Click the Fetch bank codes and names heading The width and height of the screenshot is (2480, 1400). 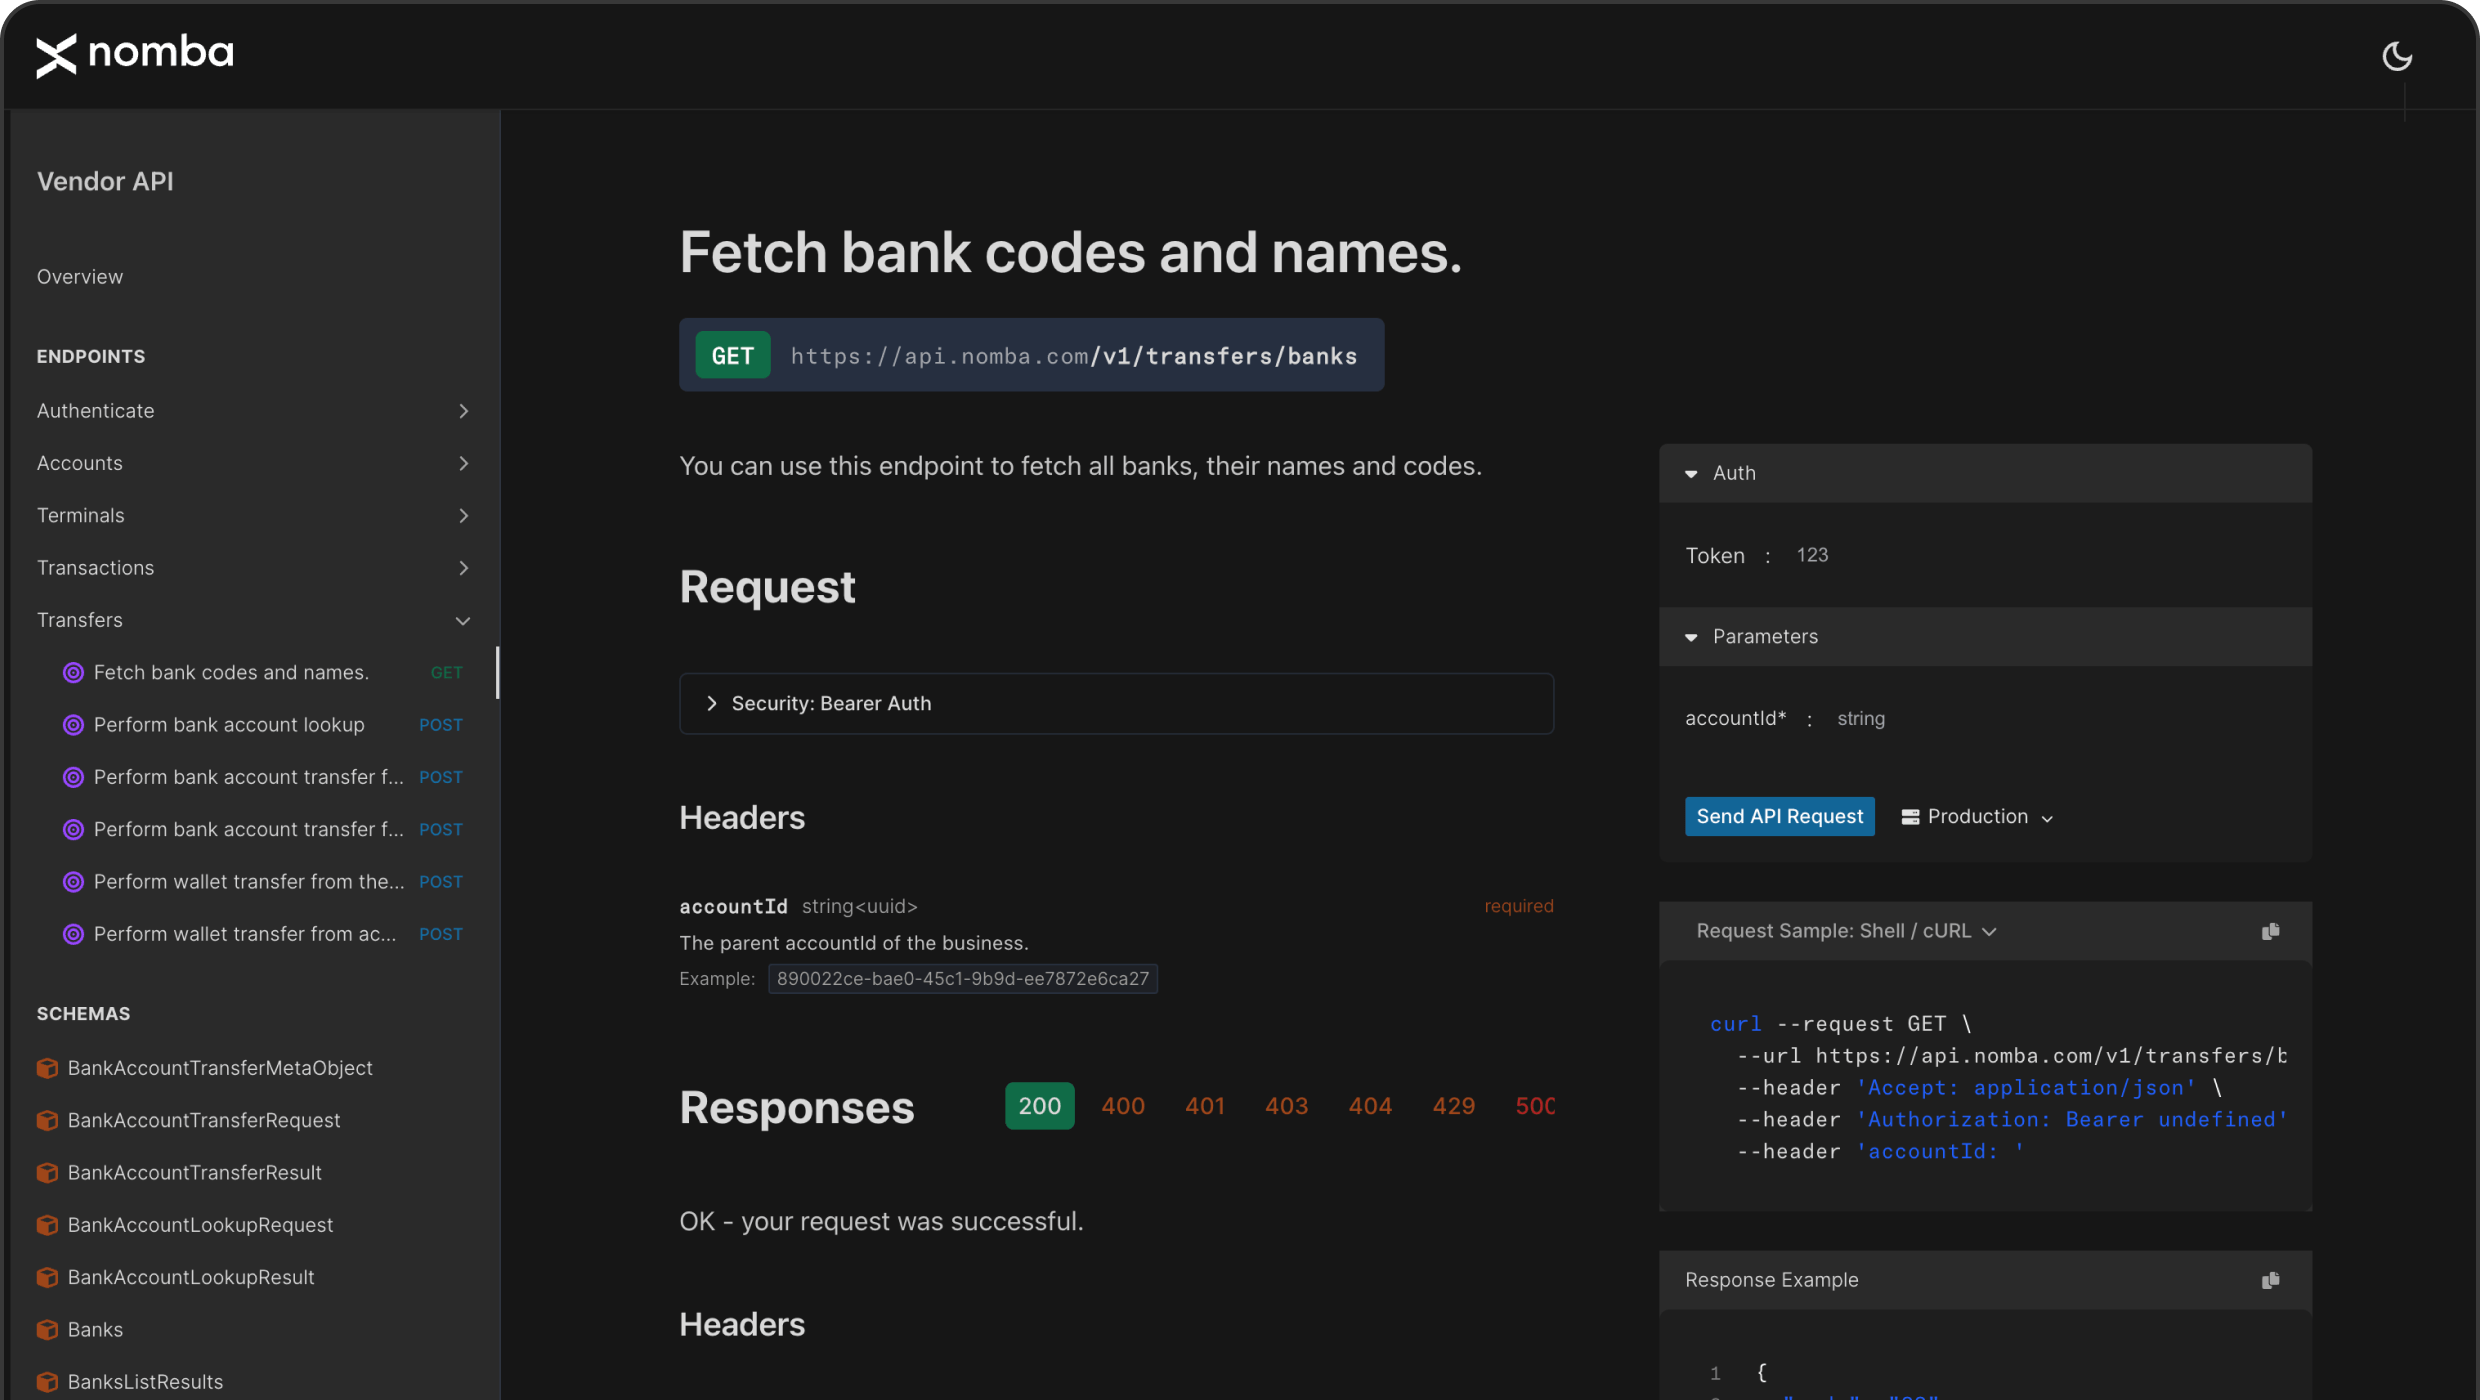coord(1070,252)
